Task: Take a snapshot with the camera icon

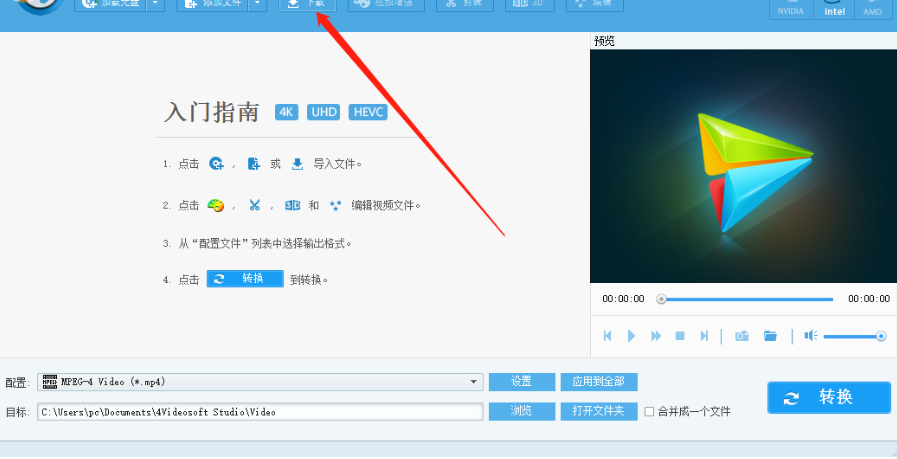Action: tap(742, 336)
